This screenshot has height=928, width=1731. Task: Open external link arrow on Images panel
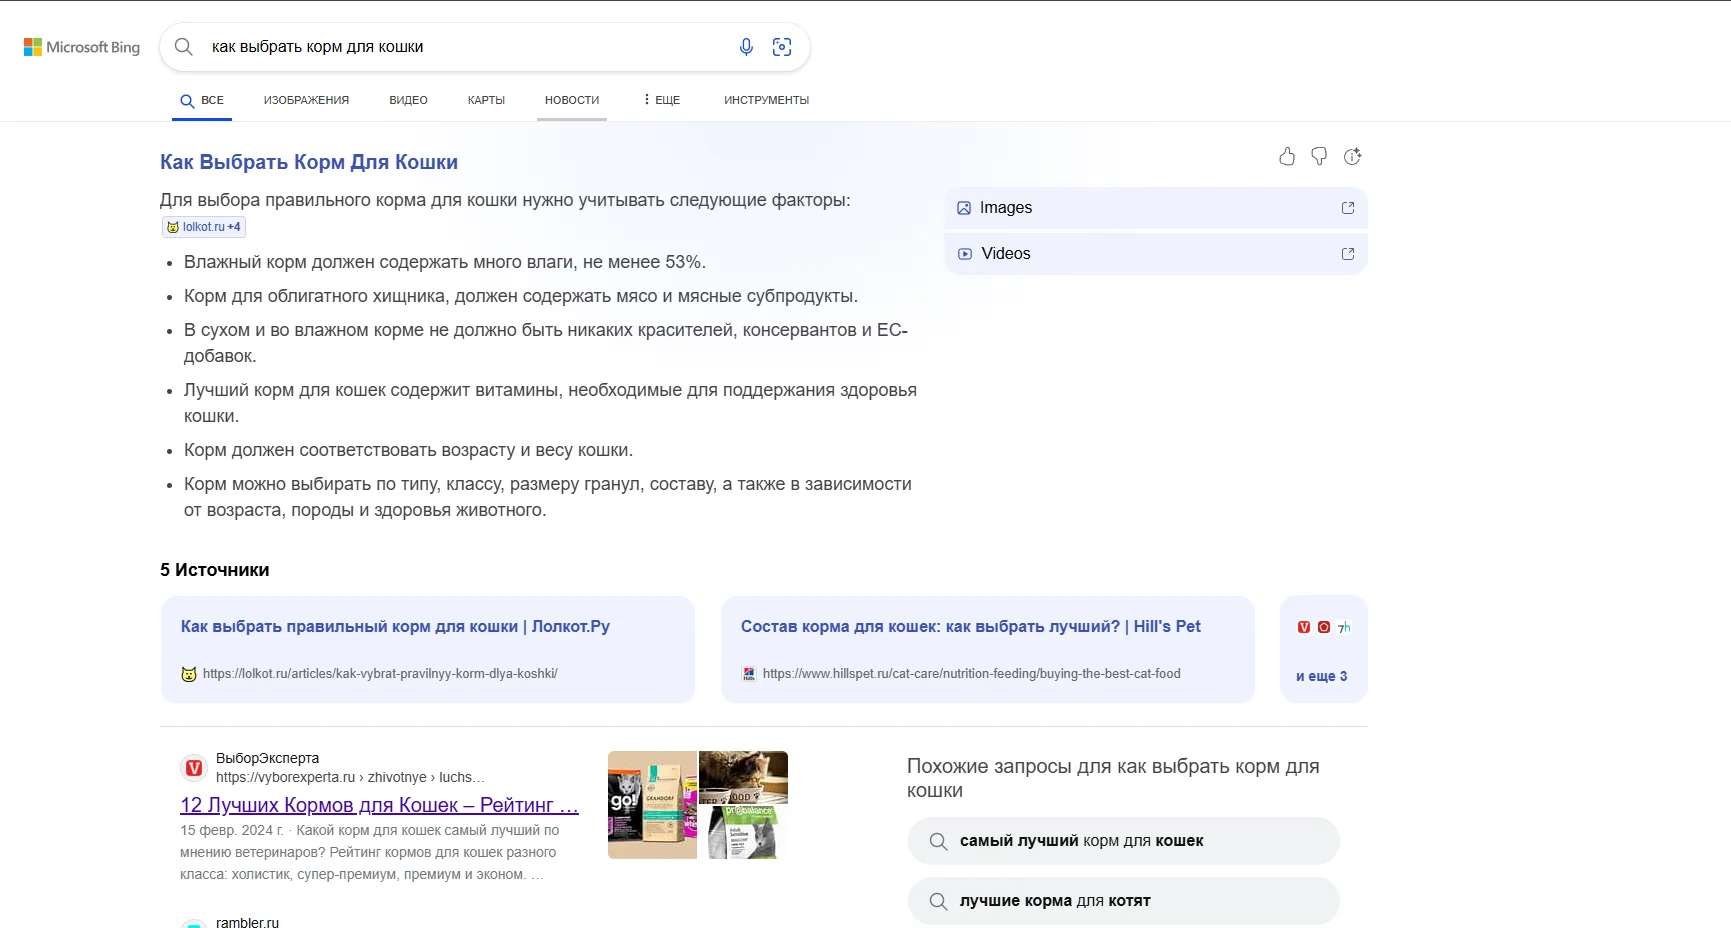coord(1347,208)
